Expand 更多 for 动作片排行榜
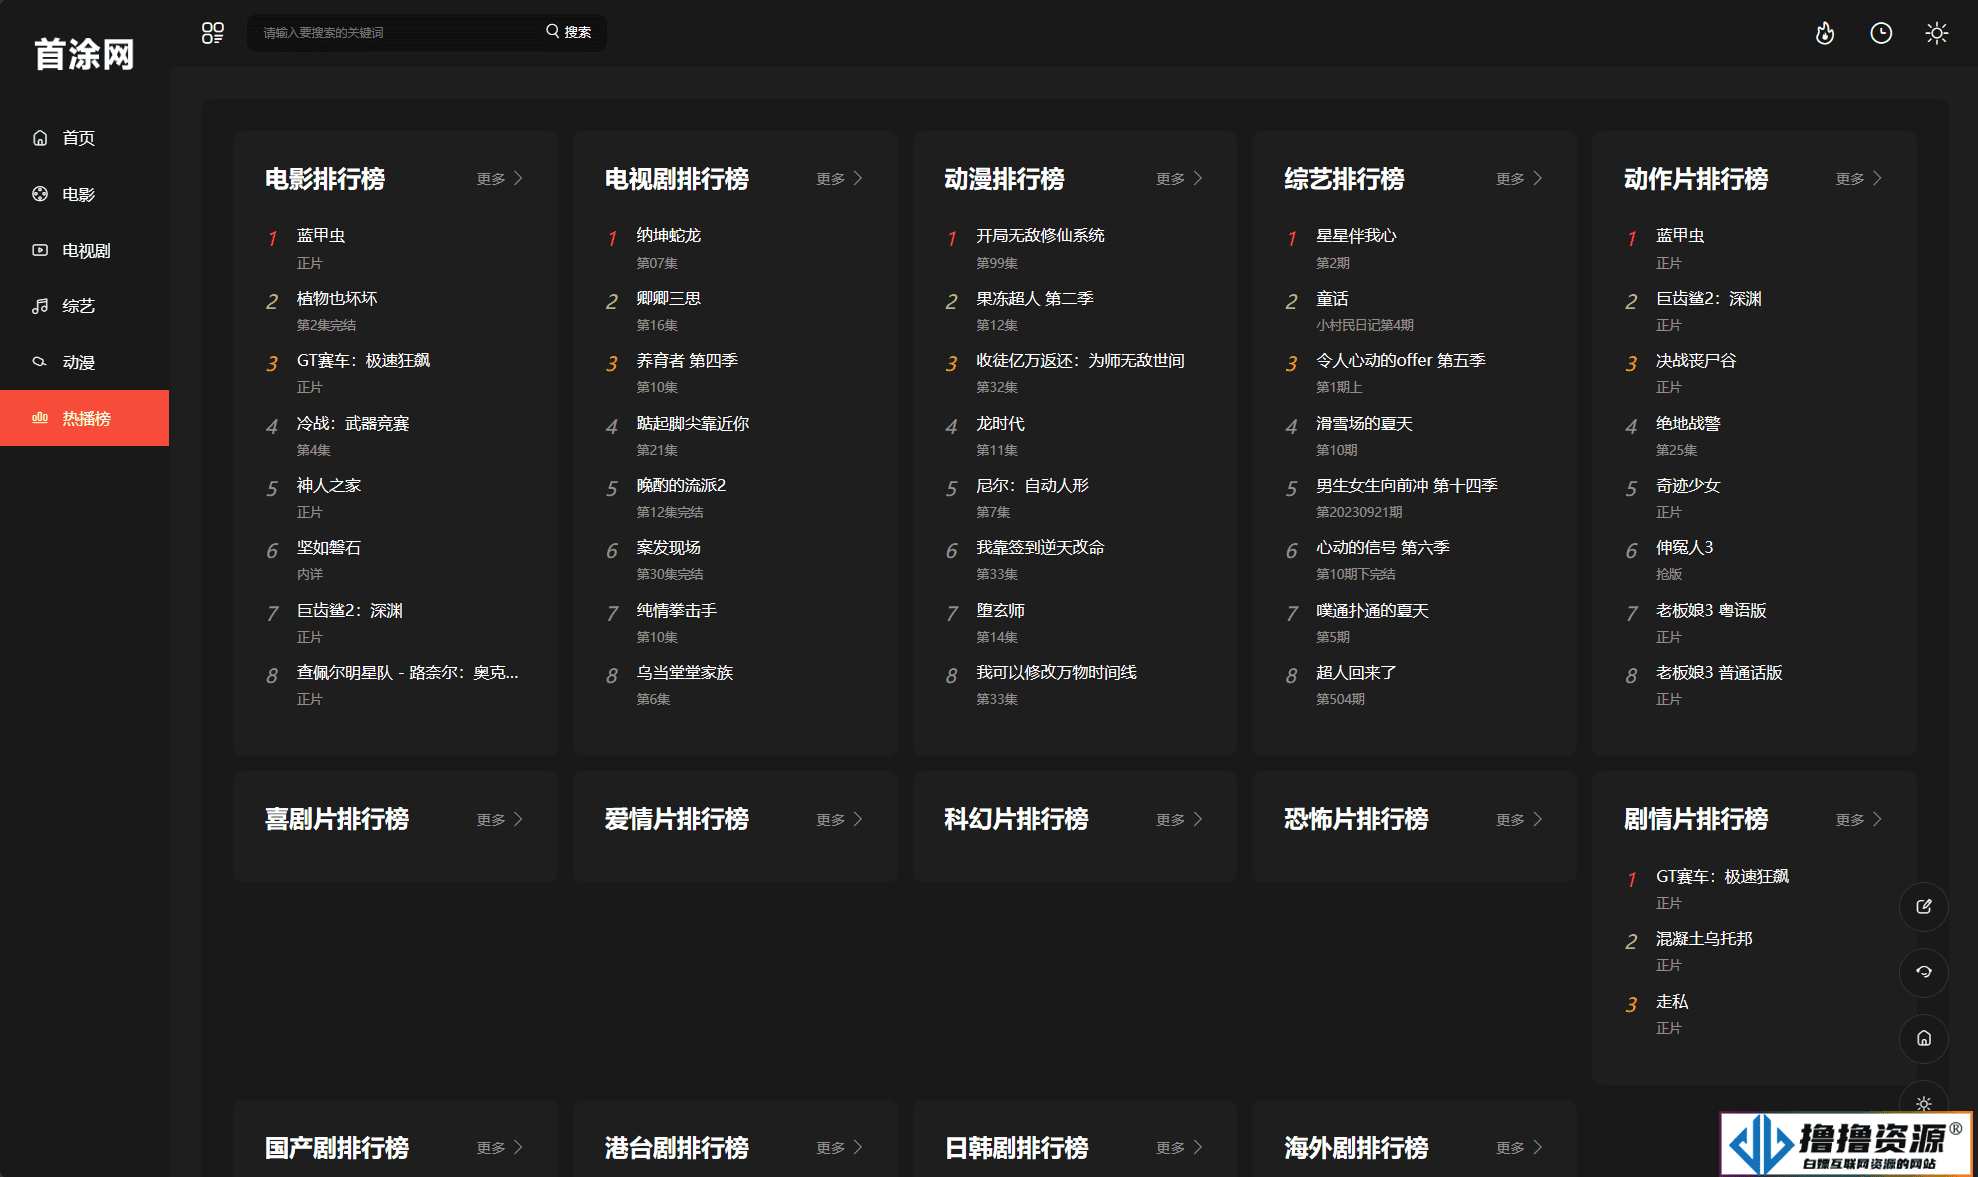 point(1860,179)
